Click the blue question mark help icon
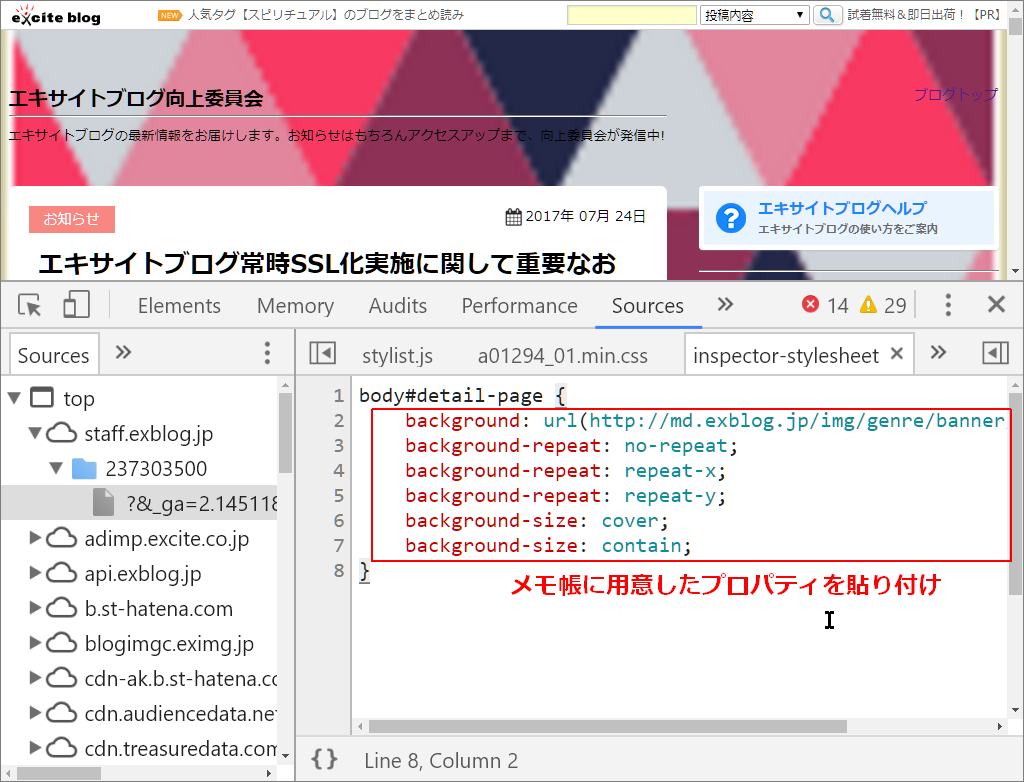Viewport: 1024px width, 782px height. 731,218
